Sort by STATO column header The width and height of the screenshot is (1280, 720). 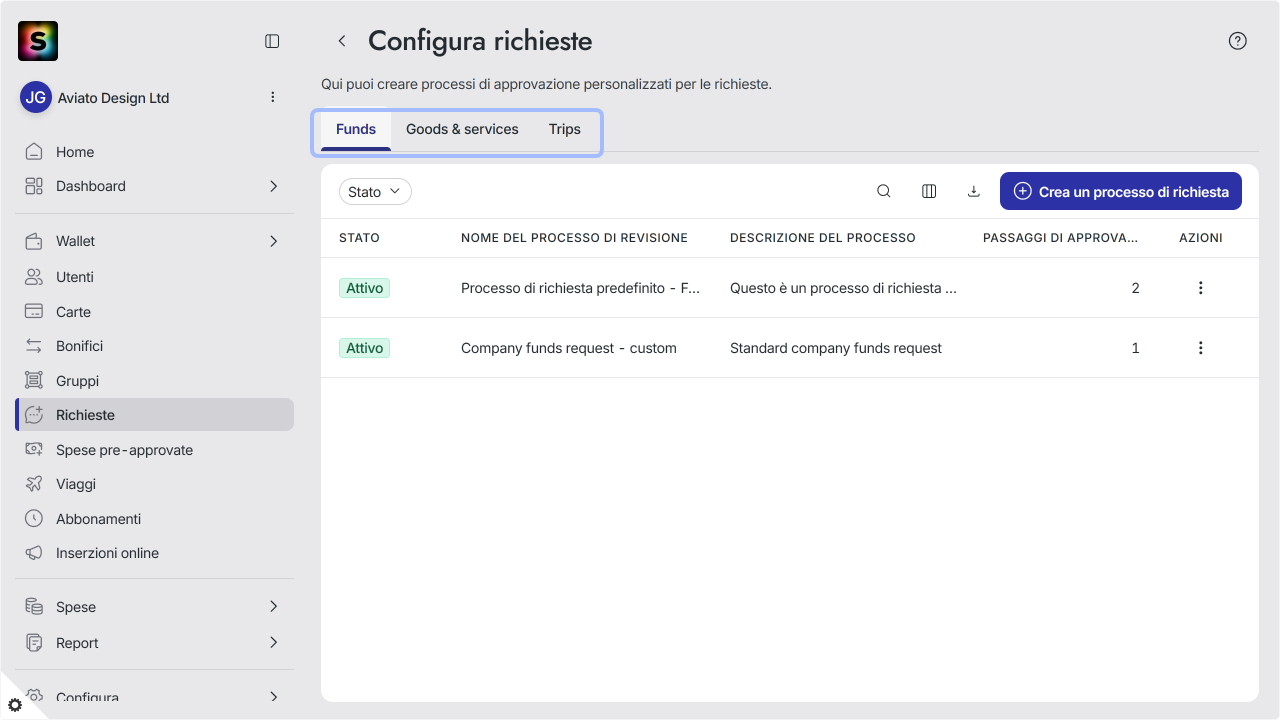point(359,238)
